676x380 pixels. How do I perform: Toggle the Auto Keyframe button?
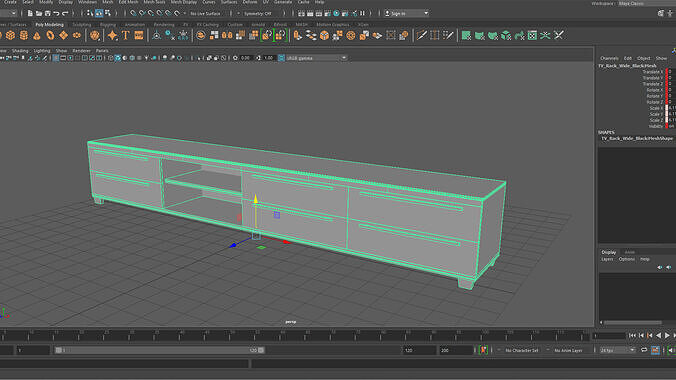click(483, 350)
